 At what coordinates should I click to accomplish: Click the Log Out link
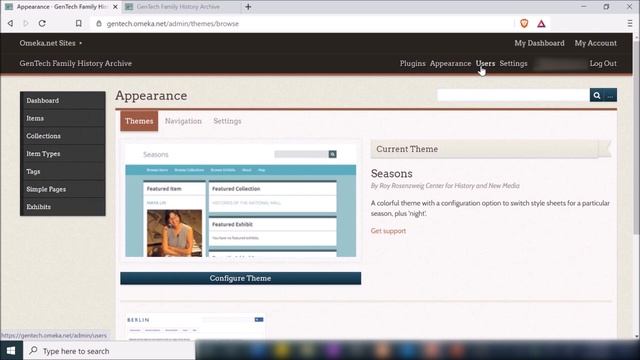tap(603, 63)
